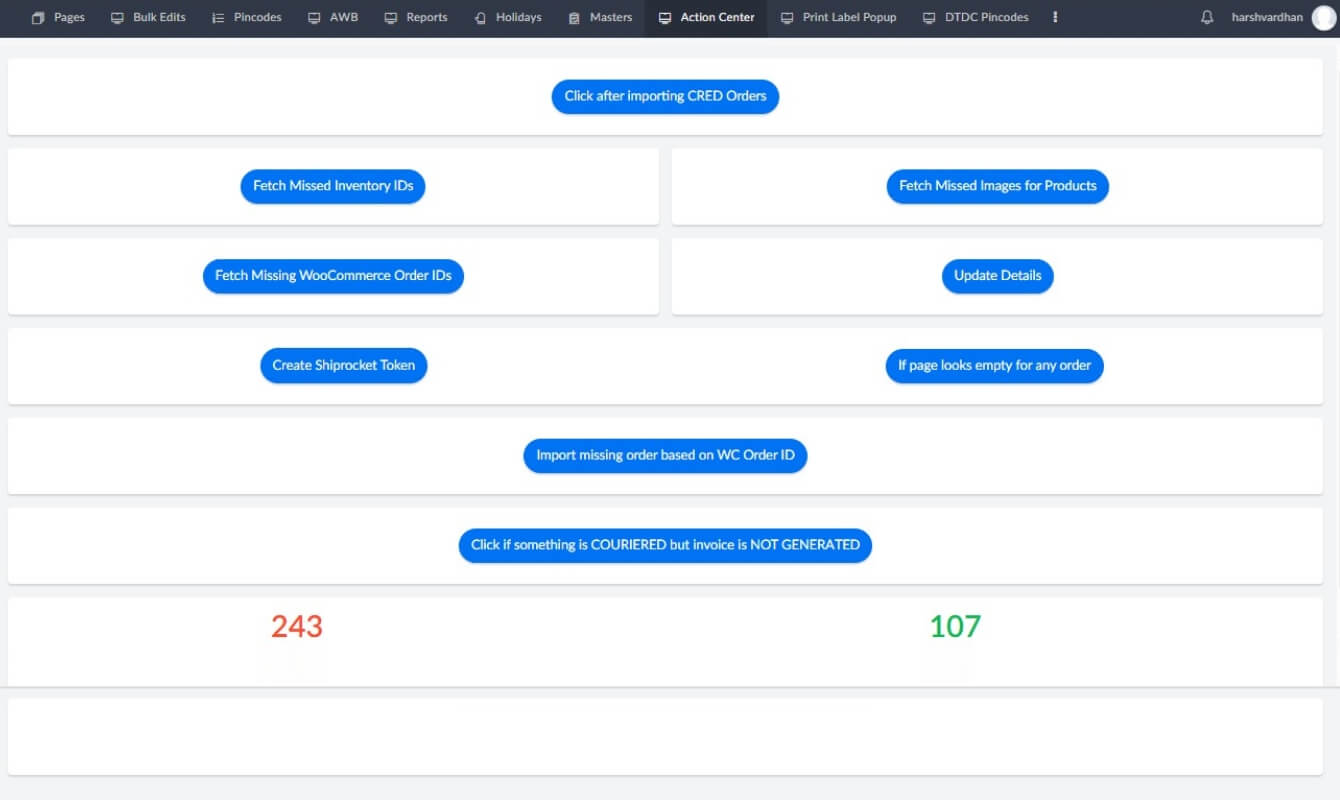Screen dimensions: 1340x800
Task: Click the three-dot more options icon
Action: (1055, 18)
